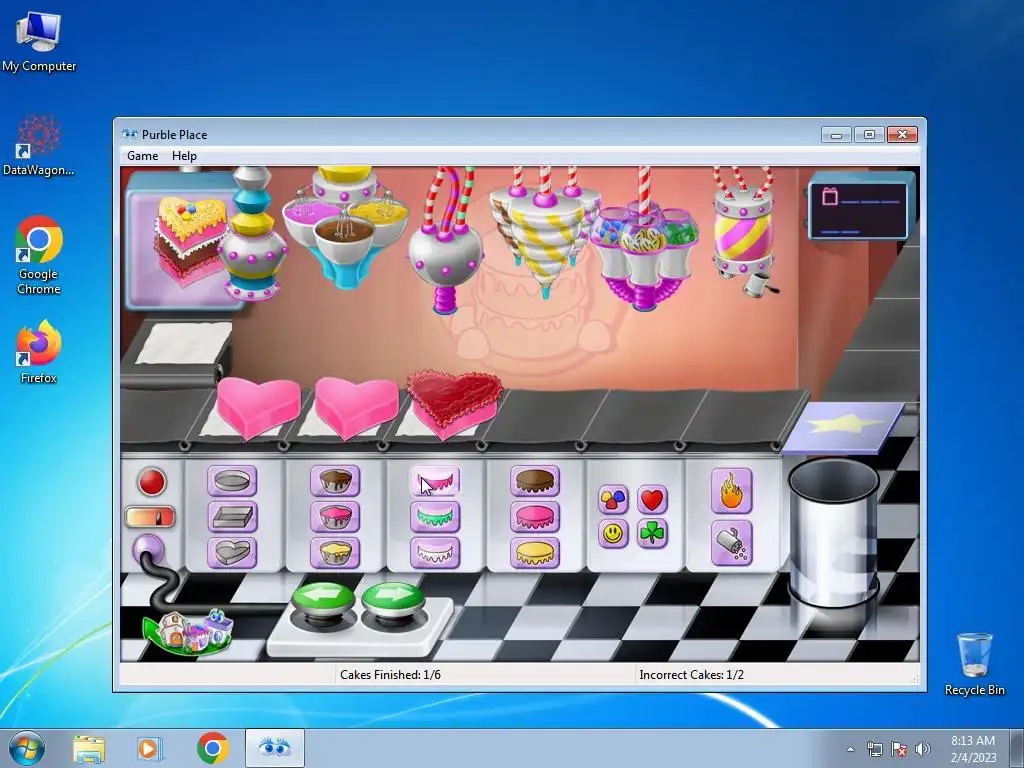Screen dimensions: 1024x768
Task: Select the round cake pan button
Action: point(232,481)
